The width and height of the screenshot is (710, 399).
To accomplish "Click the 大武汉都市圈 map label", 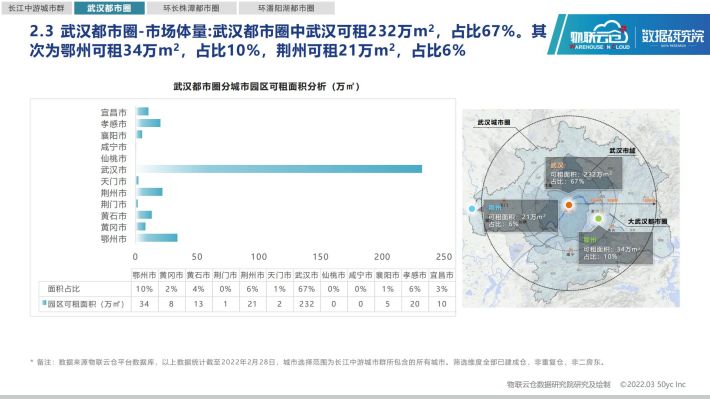I will tap(648, 221).
